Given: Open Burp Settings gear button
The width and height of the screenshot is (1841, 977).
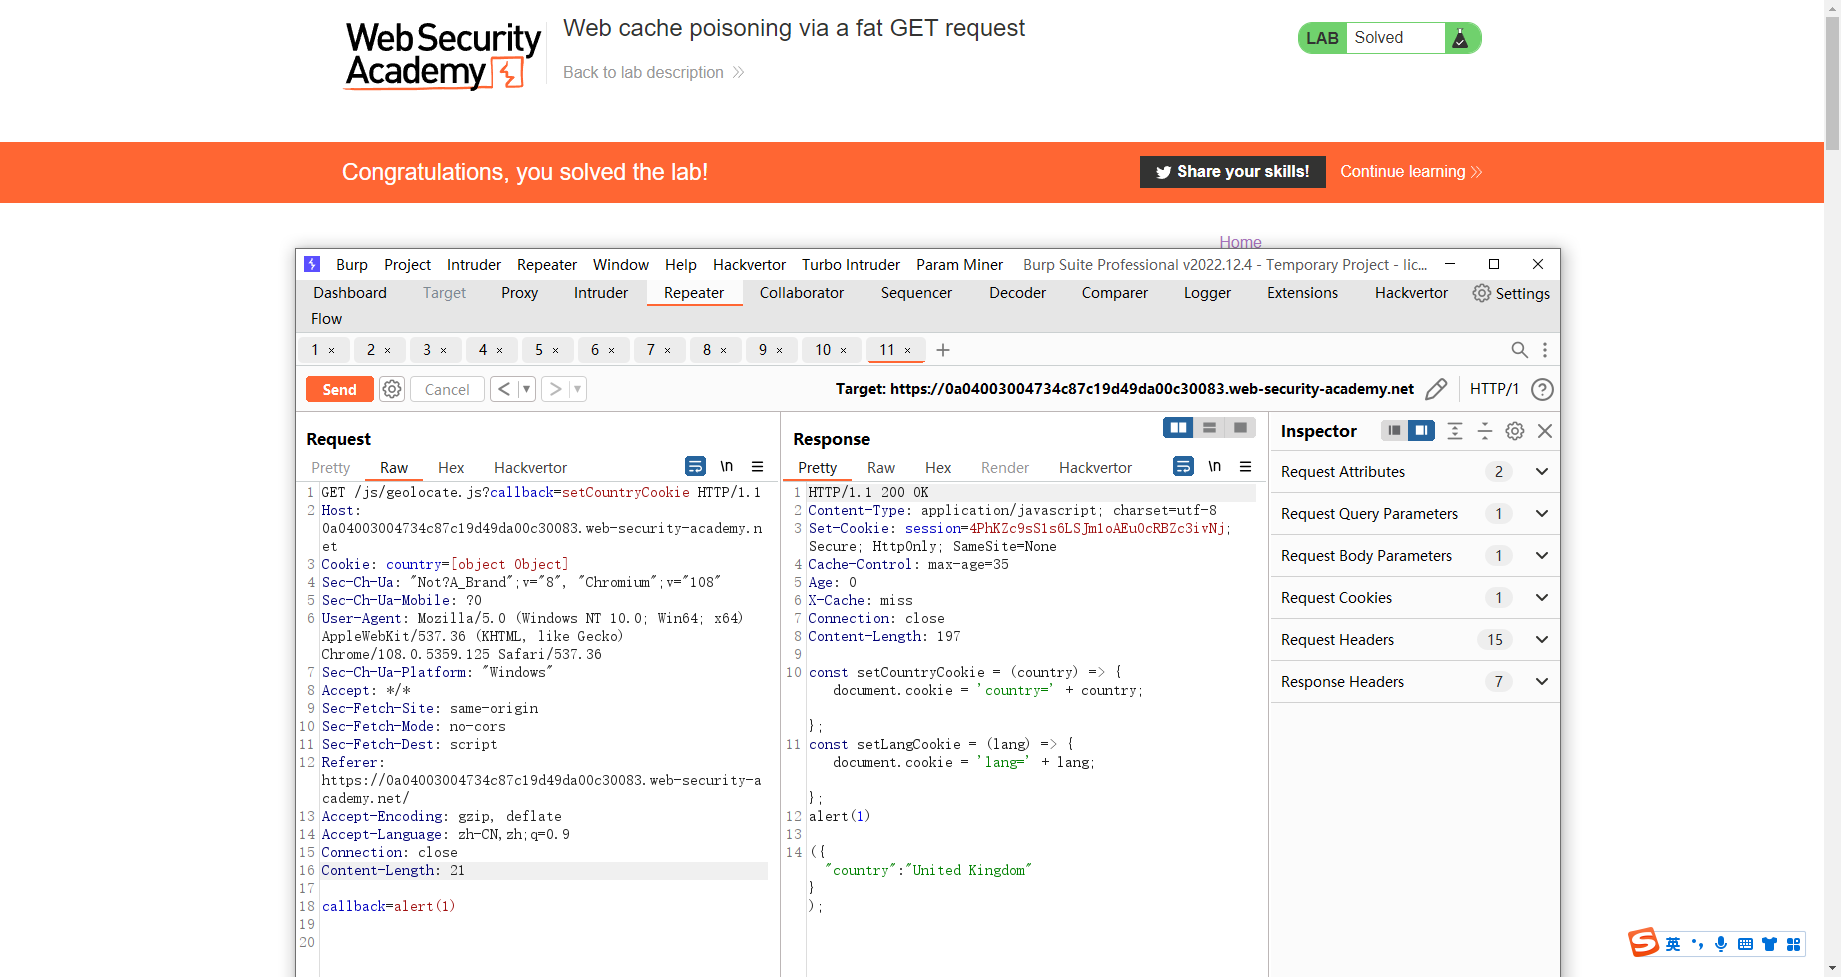Looking at the screenshot, I should tap(1511, 293).
